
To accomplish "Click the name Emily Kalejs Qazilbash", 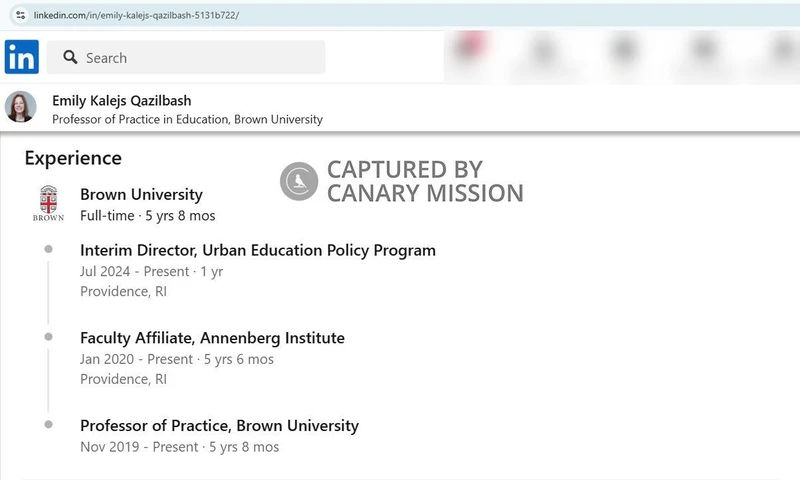I will coord(122,100).
